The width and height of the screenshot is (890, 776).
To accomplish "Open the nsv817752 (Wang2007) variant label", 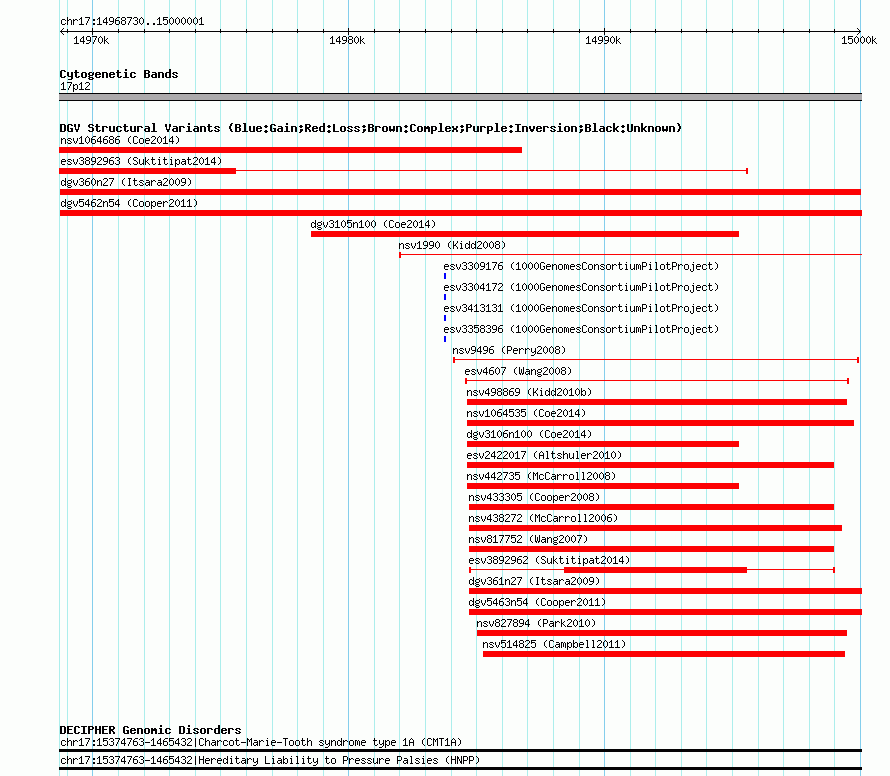I will pyautogui.click(x=528, y=539).
